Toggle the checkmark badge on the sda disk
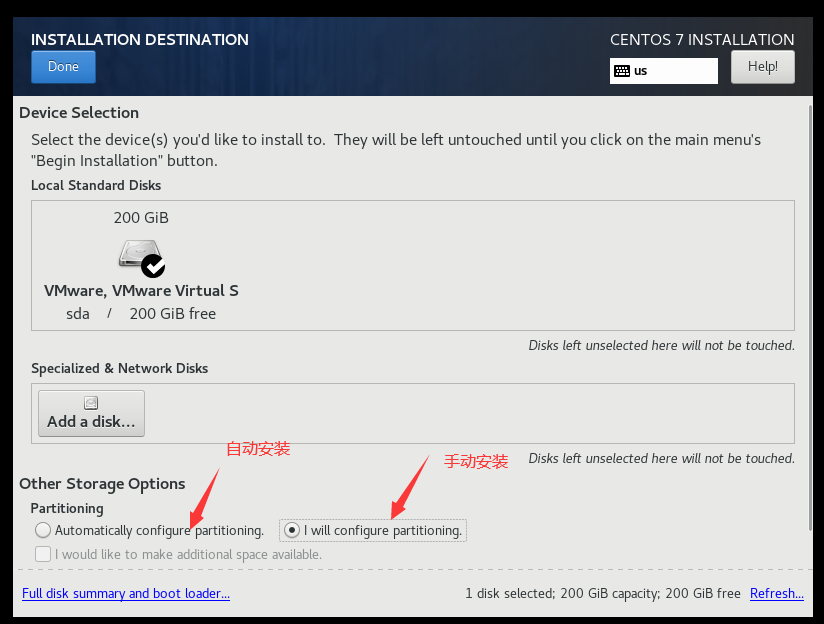 (153, 266)
